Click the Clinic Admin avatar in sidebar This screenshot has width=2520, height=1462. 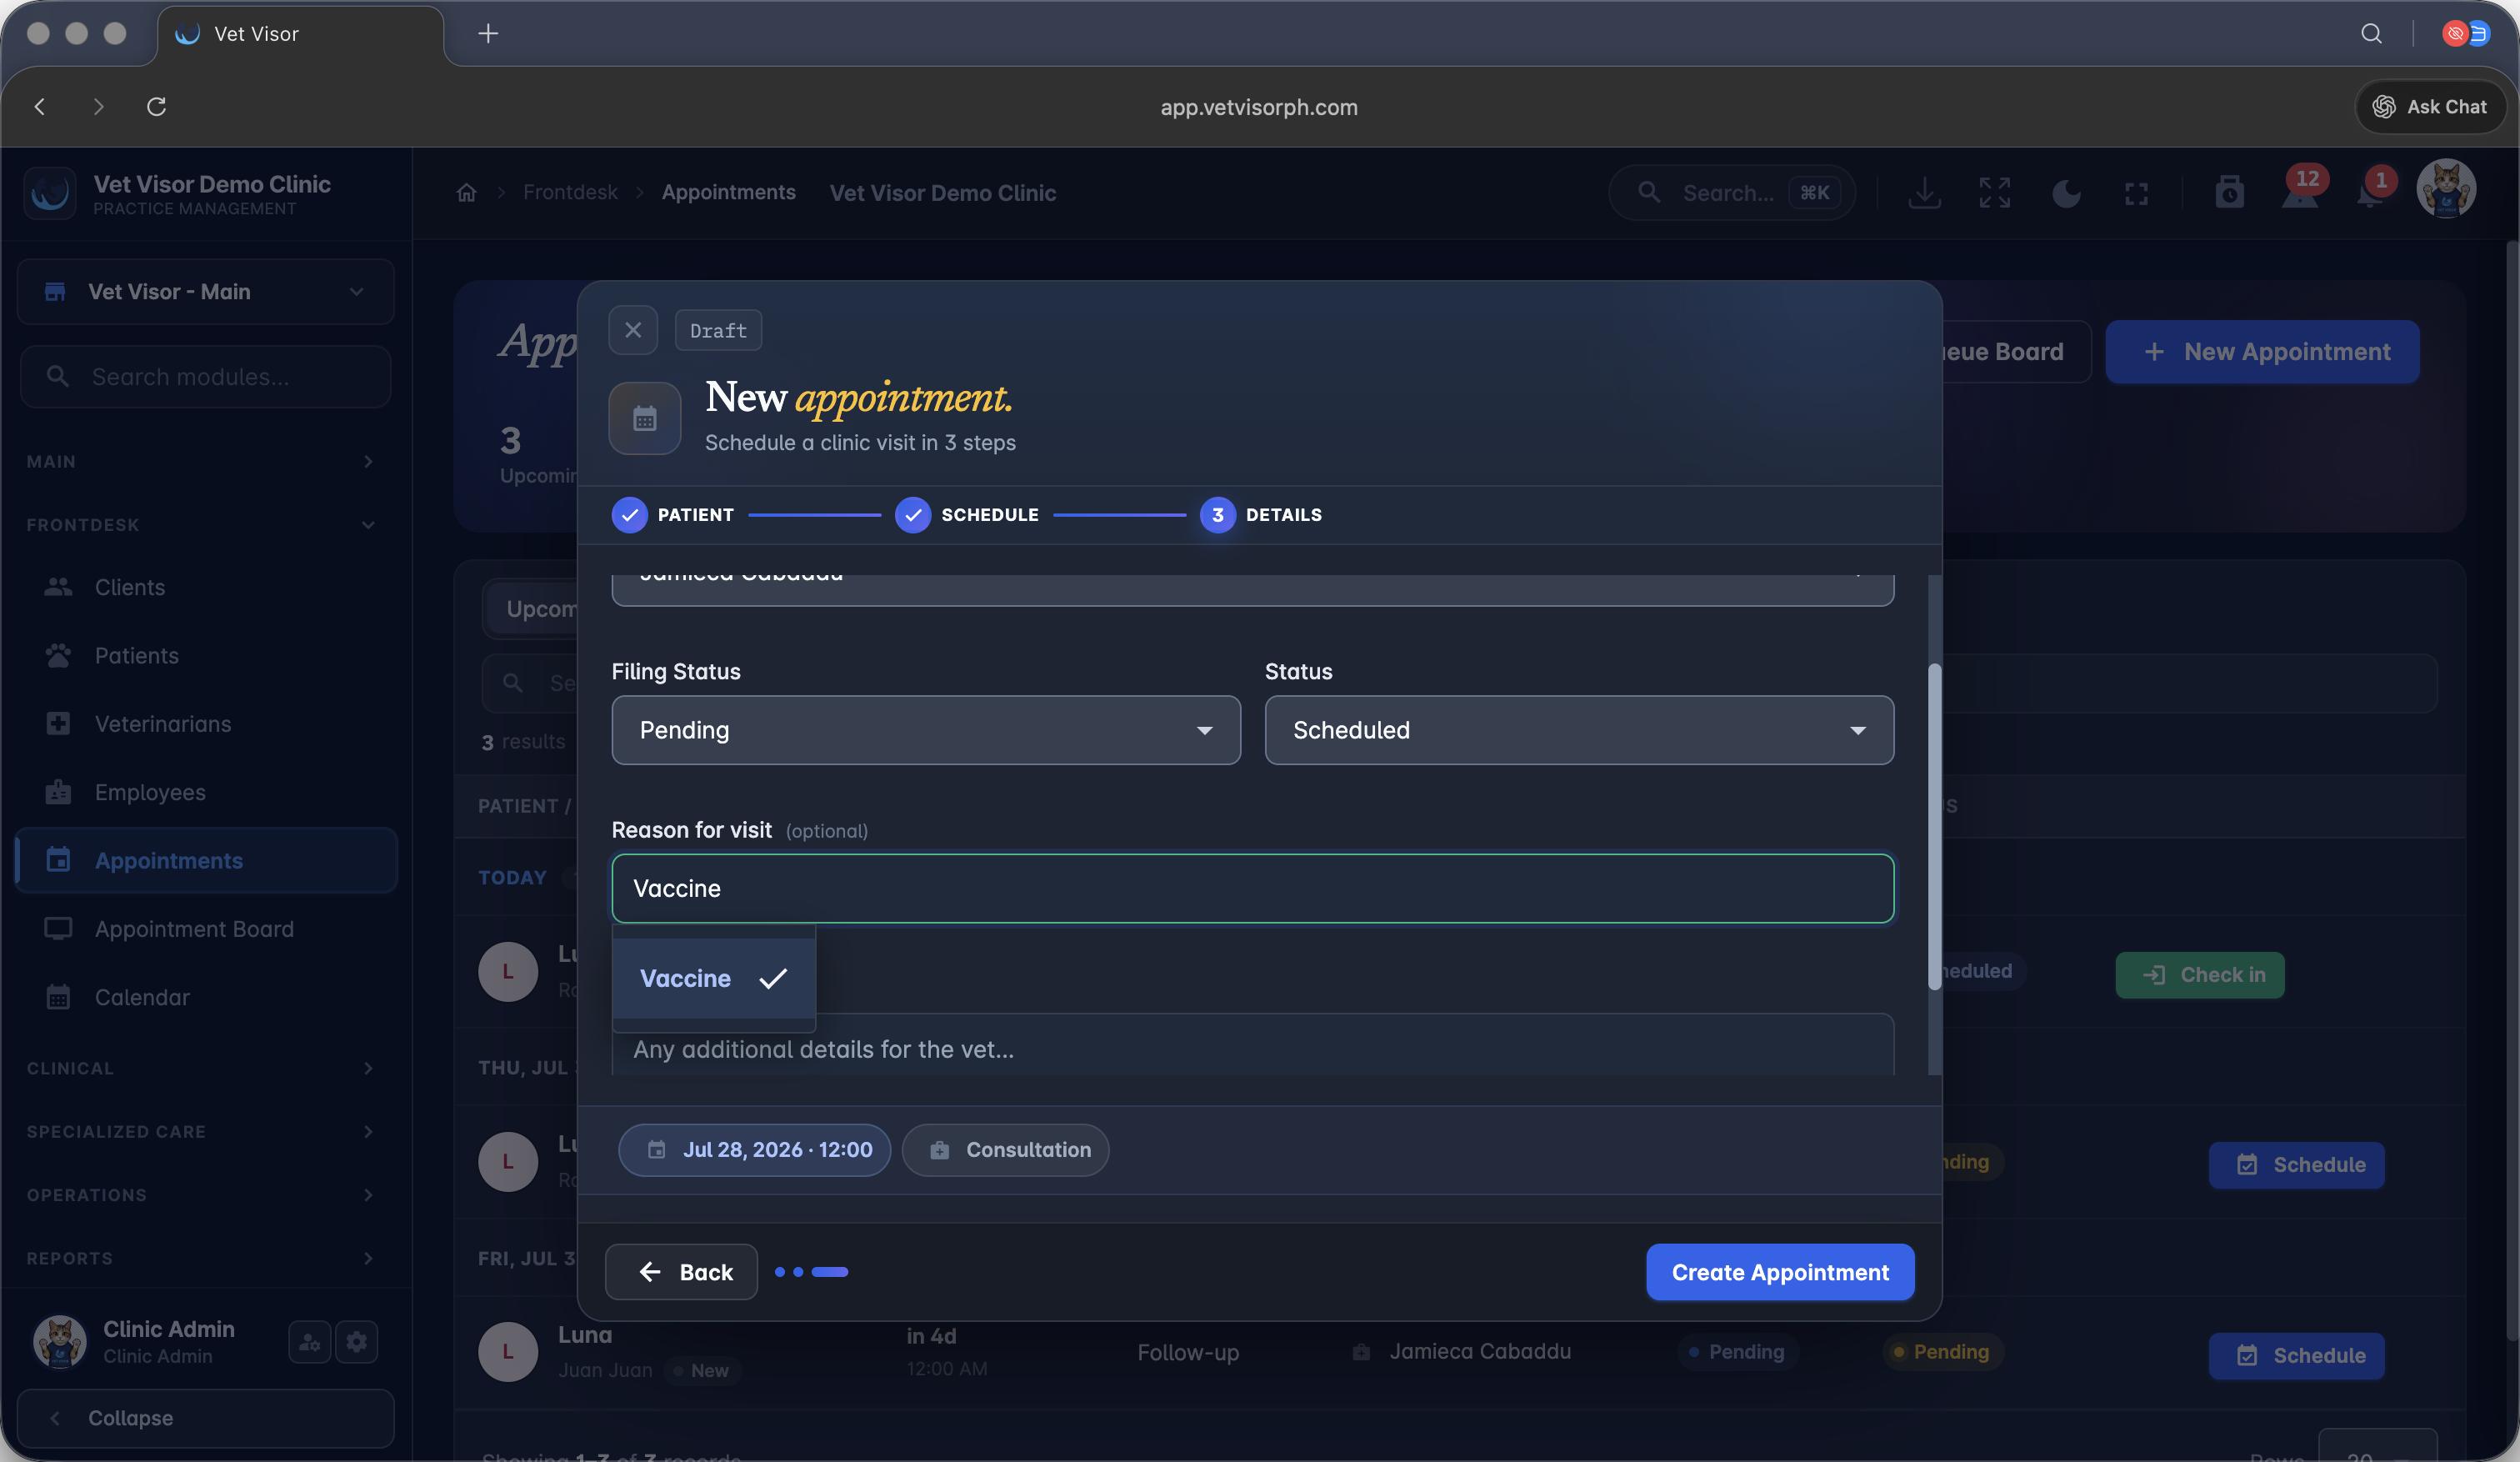pos(59,1342)
